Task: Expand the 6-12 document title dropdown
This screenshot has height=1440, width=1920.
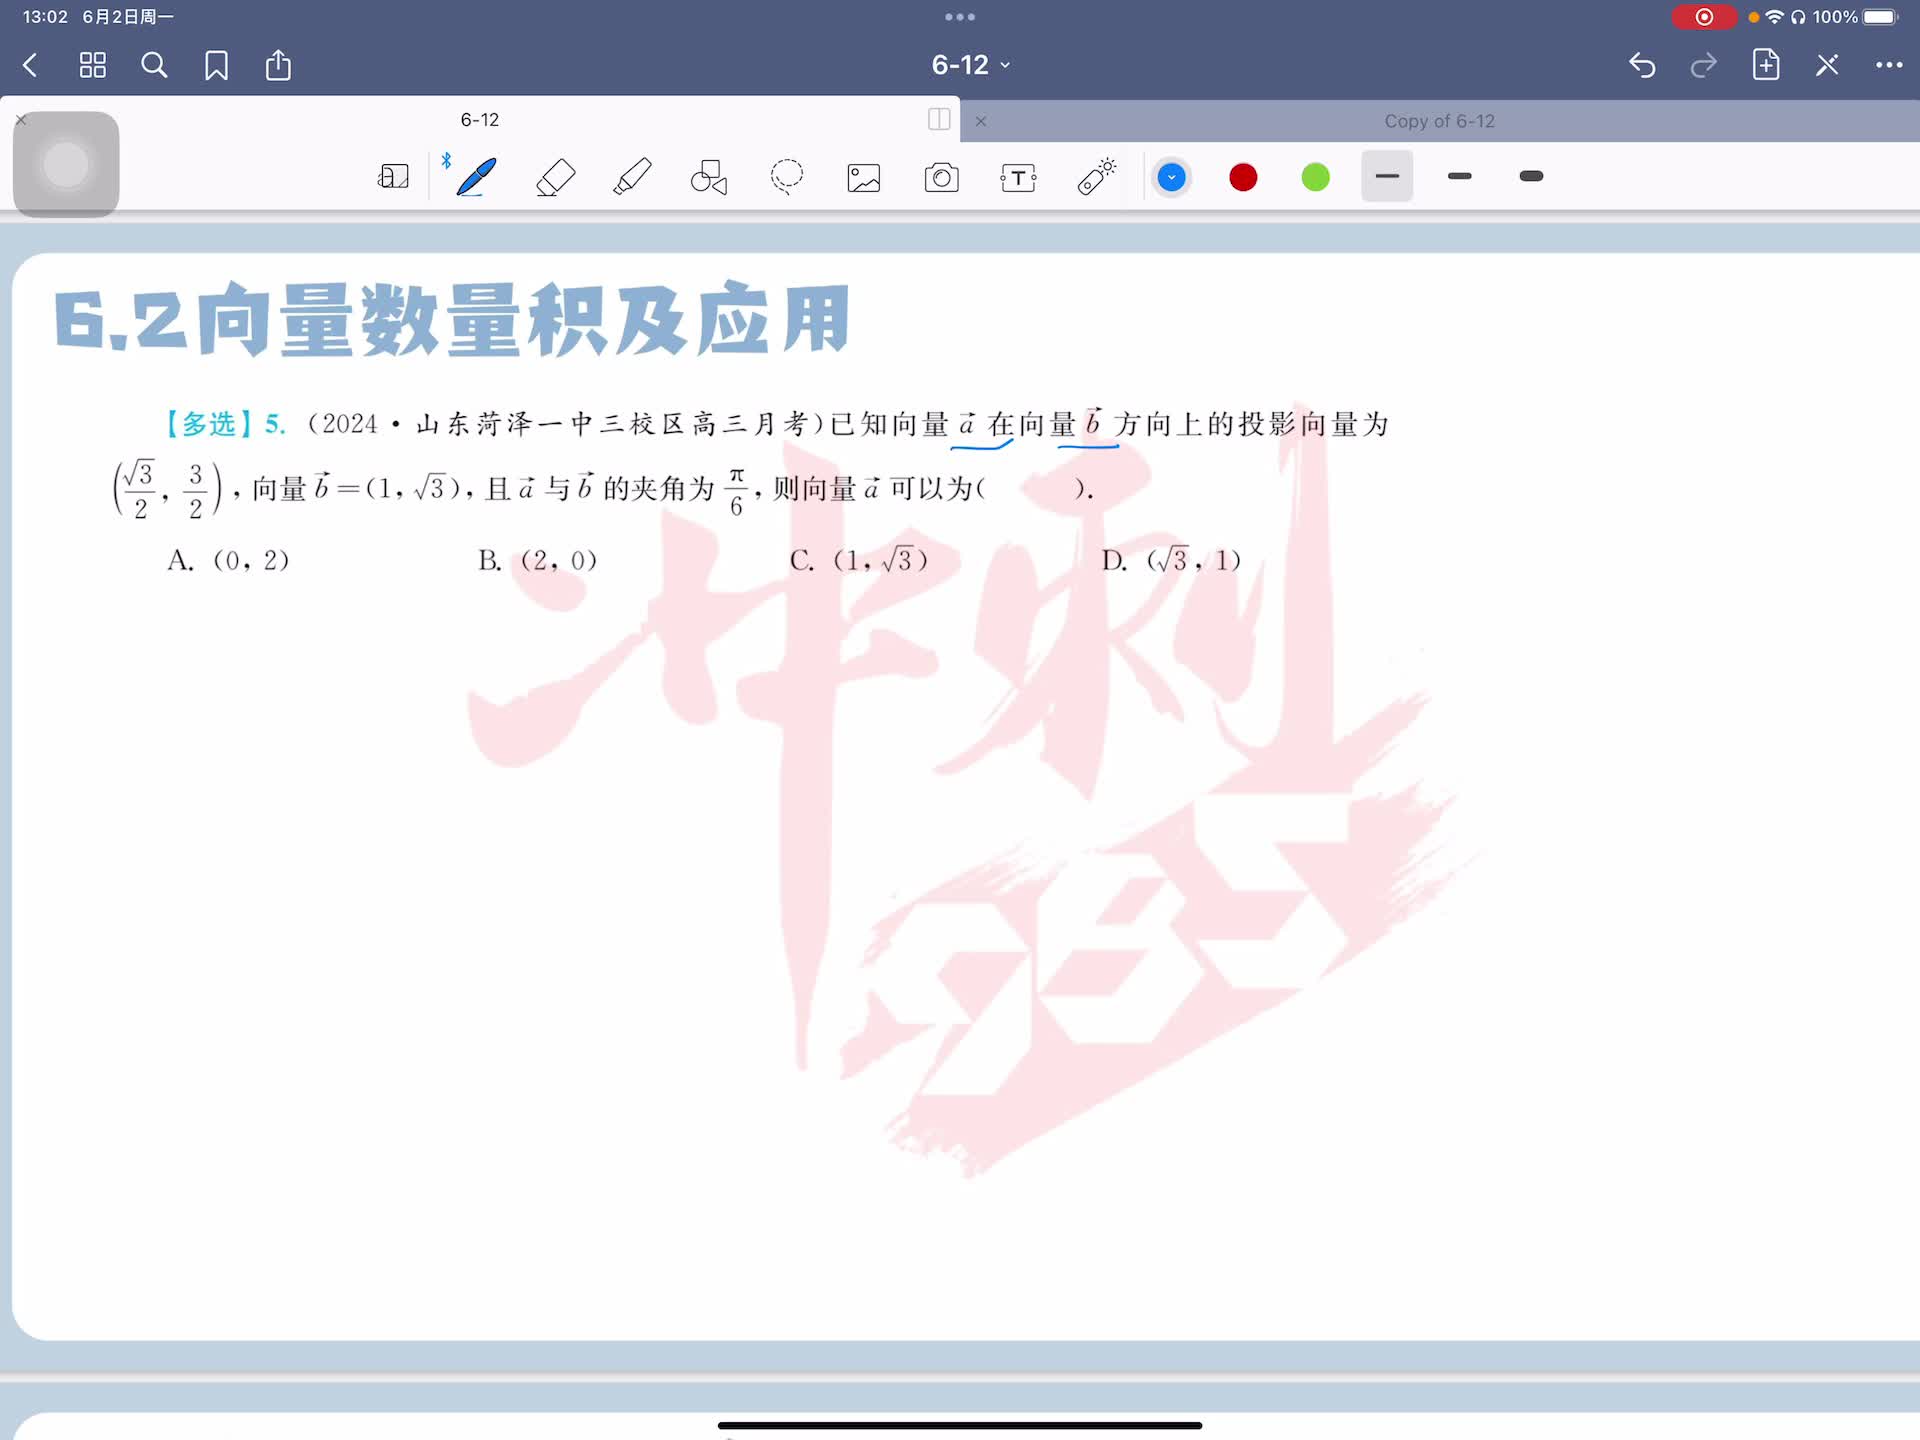Action: (x=970, y=65)
